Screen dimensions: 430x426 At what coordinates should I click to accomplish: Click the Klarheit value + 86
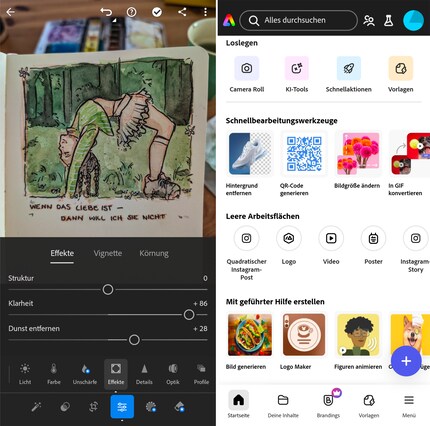point(200,303)
